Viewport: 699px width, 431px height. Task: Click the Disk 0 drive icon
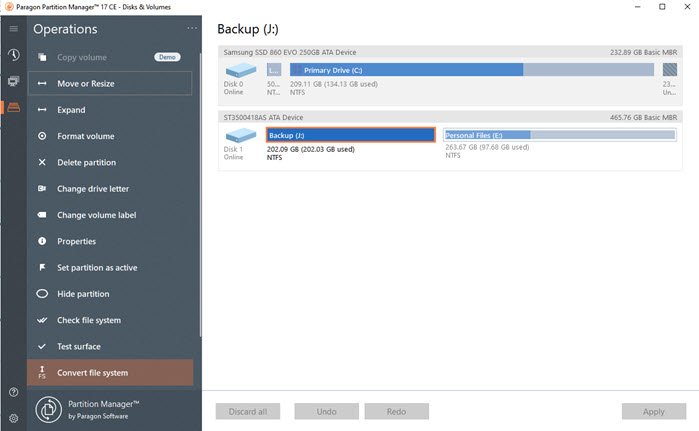pos(241,70)
